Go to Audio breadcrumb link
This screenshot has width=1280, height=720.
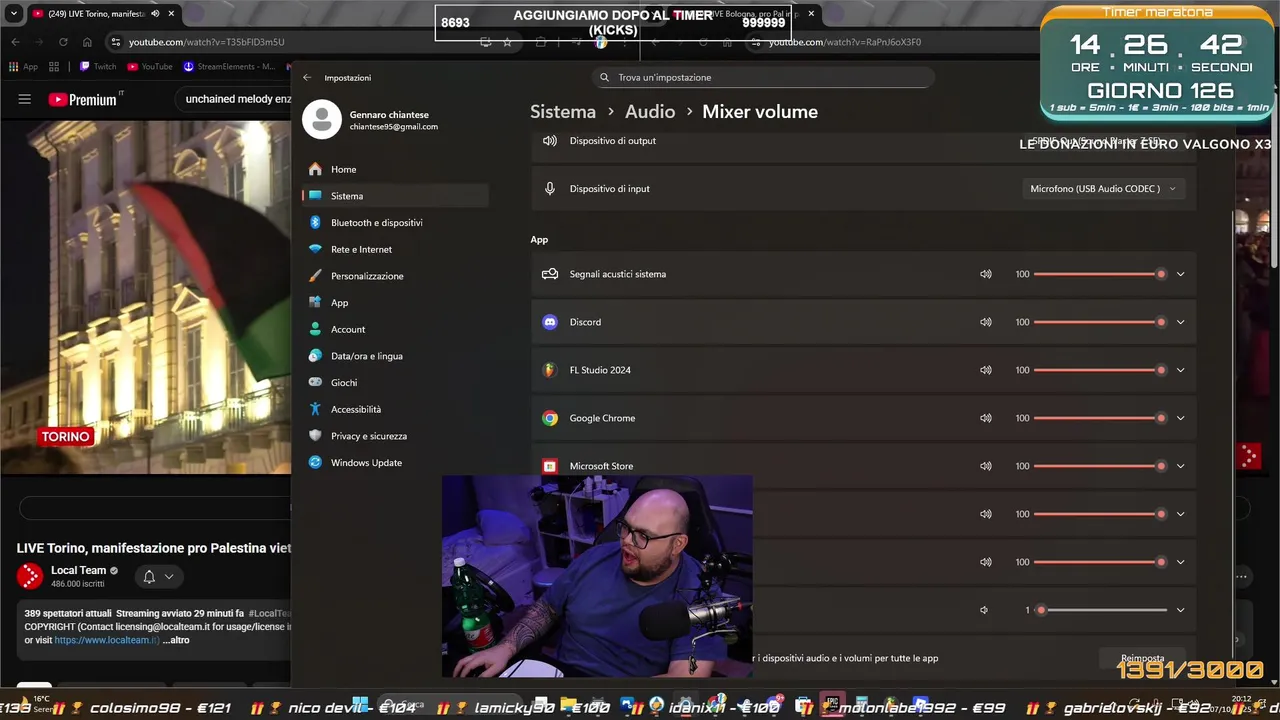click(650, 112)
